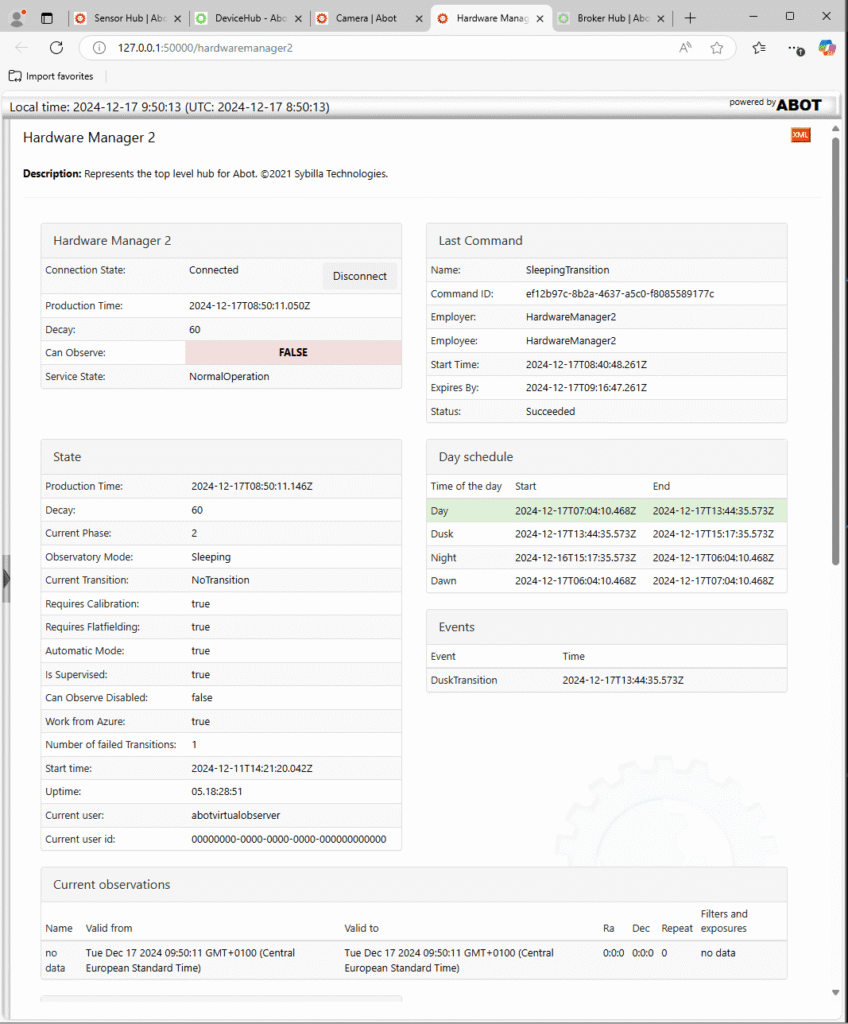
Task: Click the page vertical scrollbar thumb
Action: [x=835, y=351]
